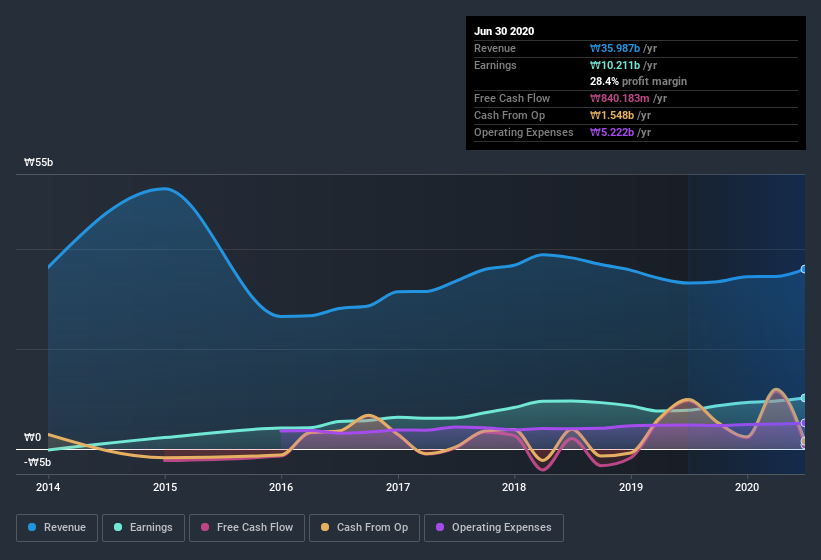Click the teal Earnings endpoint marker

[x=804, y=398]
